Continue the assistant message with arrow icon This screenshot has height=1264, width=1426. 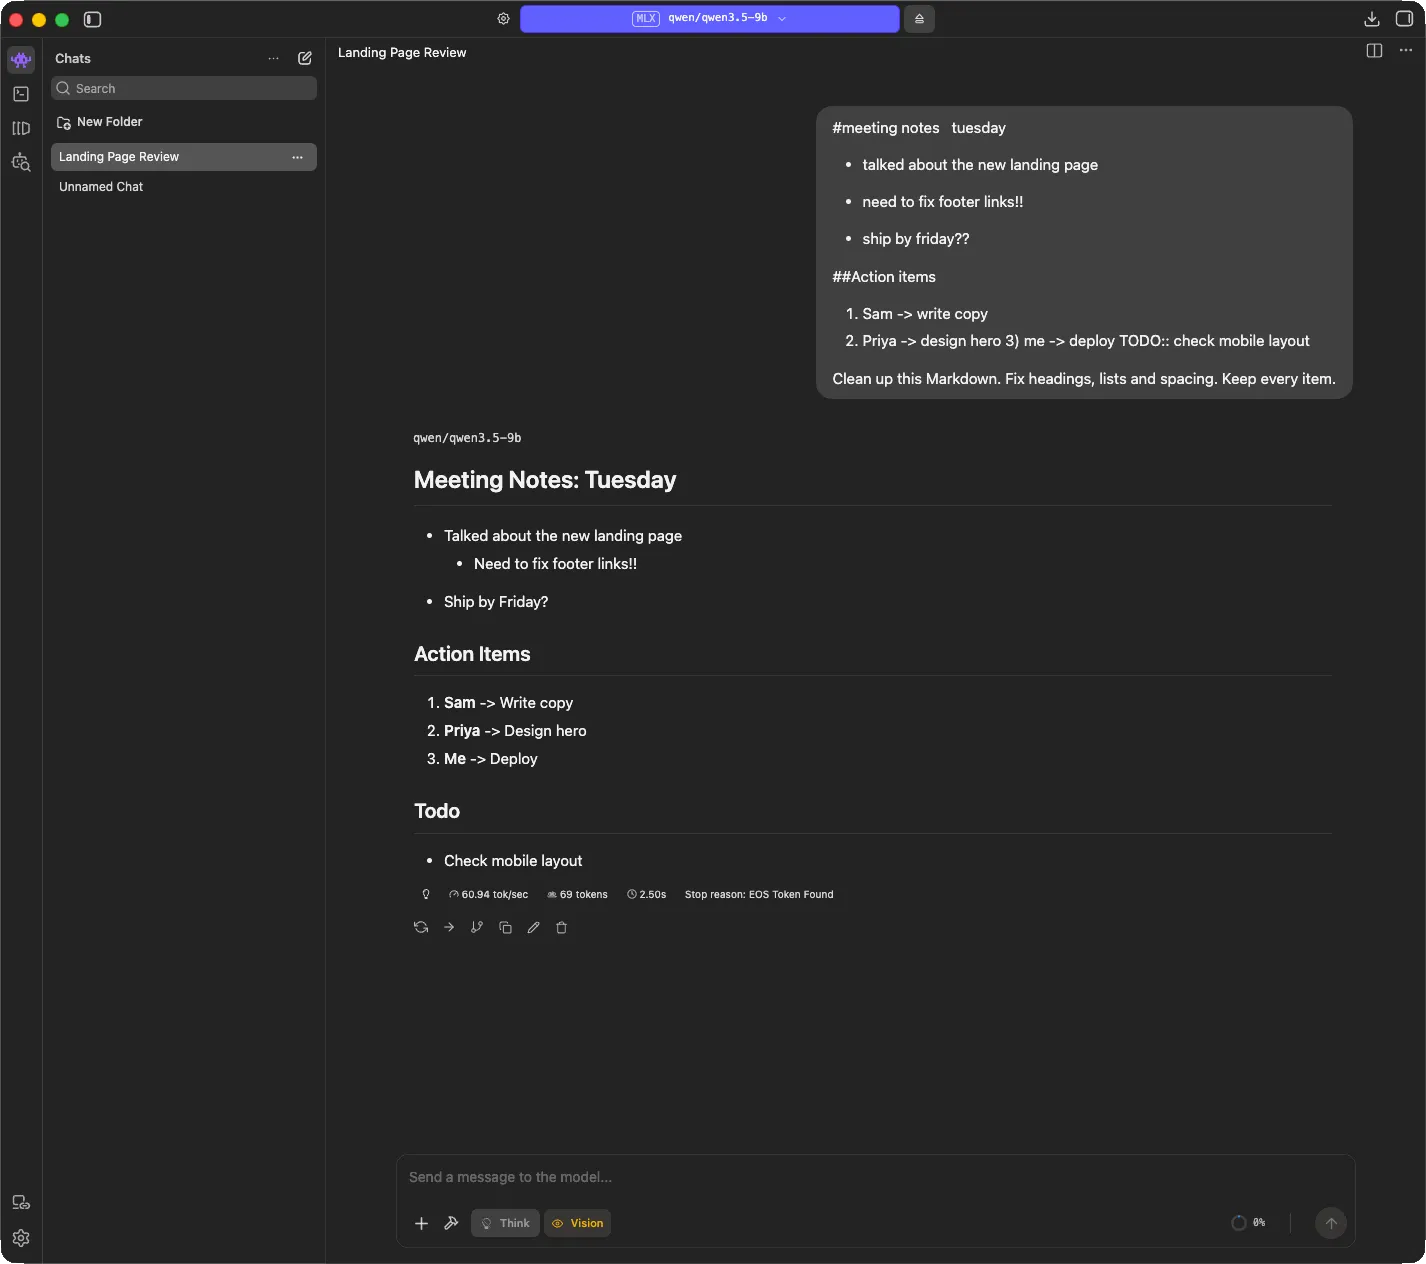(449, 927)
